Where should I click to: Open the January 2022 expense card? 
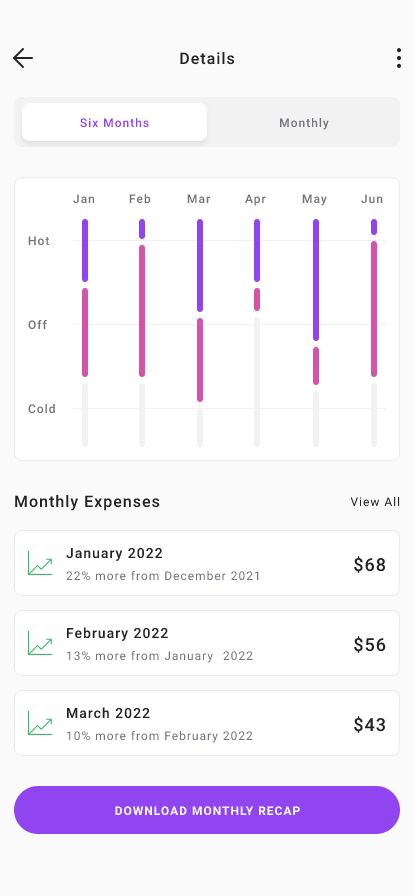[207, 563]
